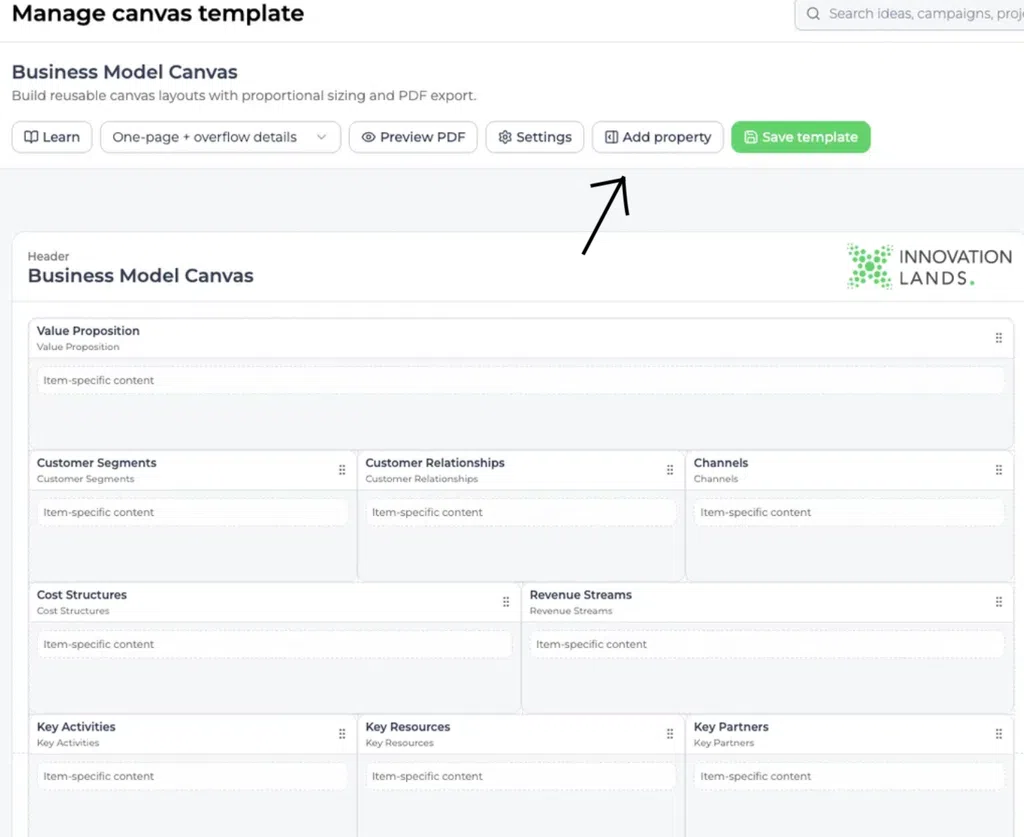Click the panel icon in Add property
This screenshot has height=837, width=1024.
611,137
